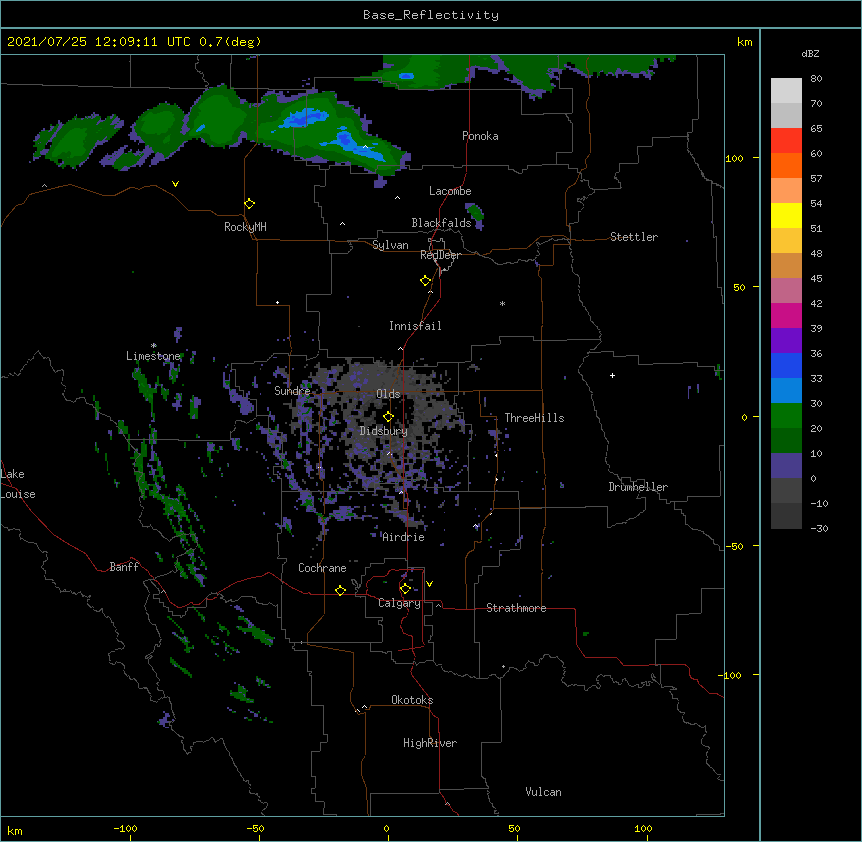Screen dimensions: 862x842
Task: Click the dBZ legend heading
Action: click(810, 53)
